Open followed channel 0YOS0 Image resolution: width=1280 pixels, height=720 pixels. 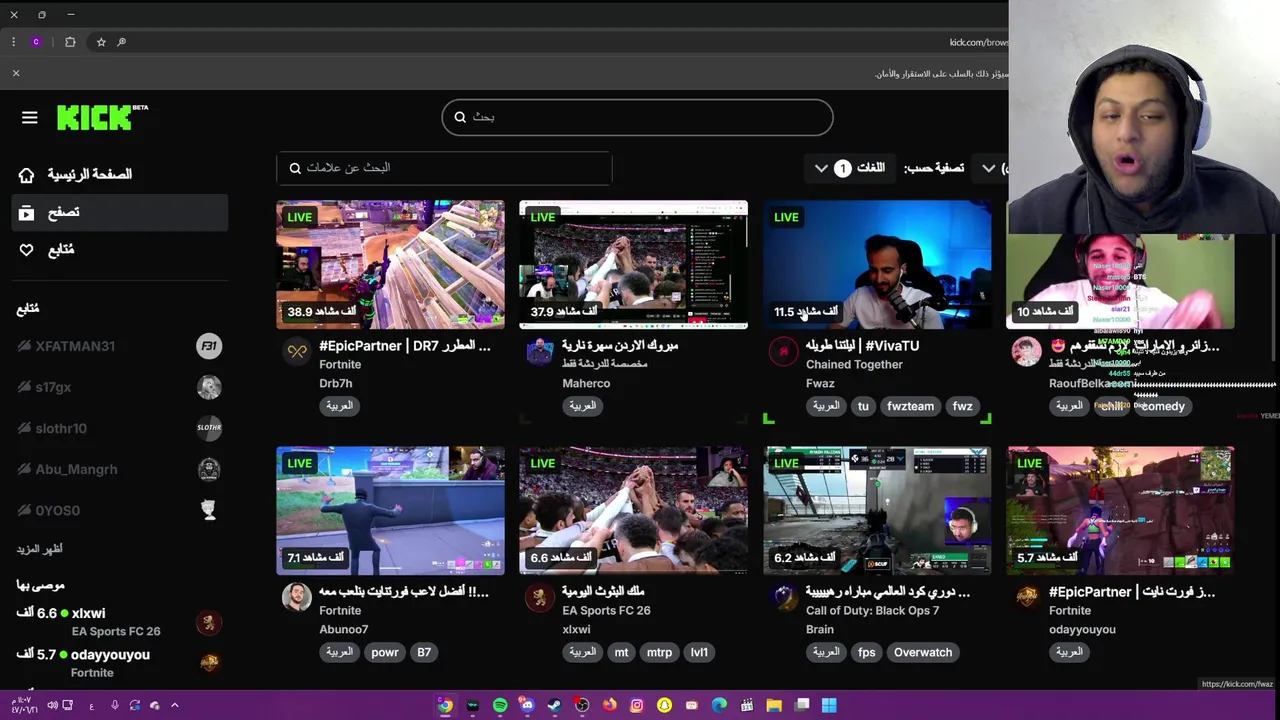click(120, 510)
